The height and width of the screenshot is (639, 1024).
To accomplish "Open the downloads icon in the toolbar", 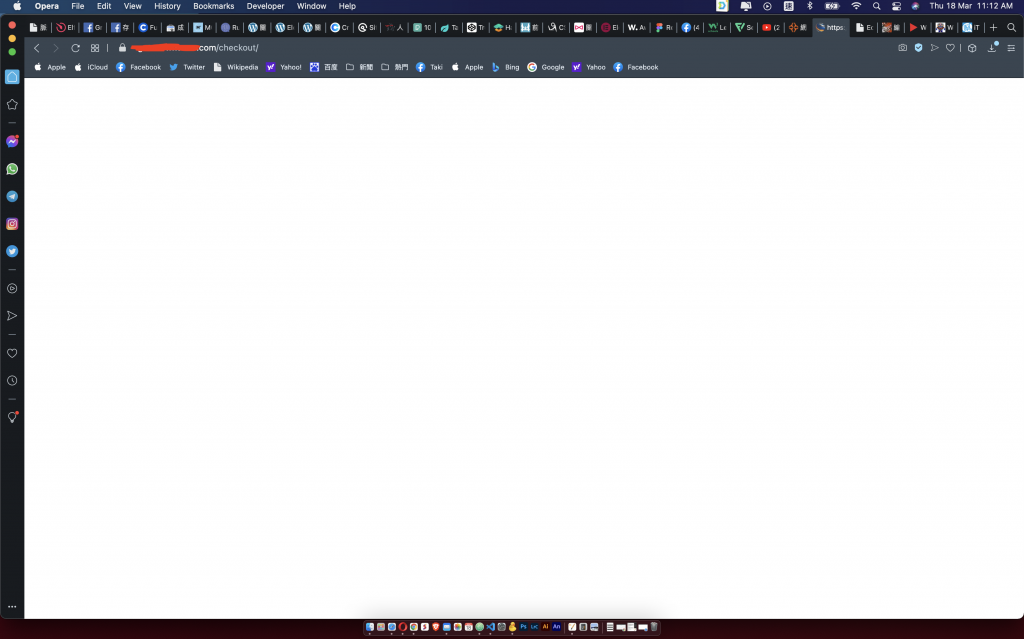I will click(x=992, y=48).
